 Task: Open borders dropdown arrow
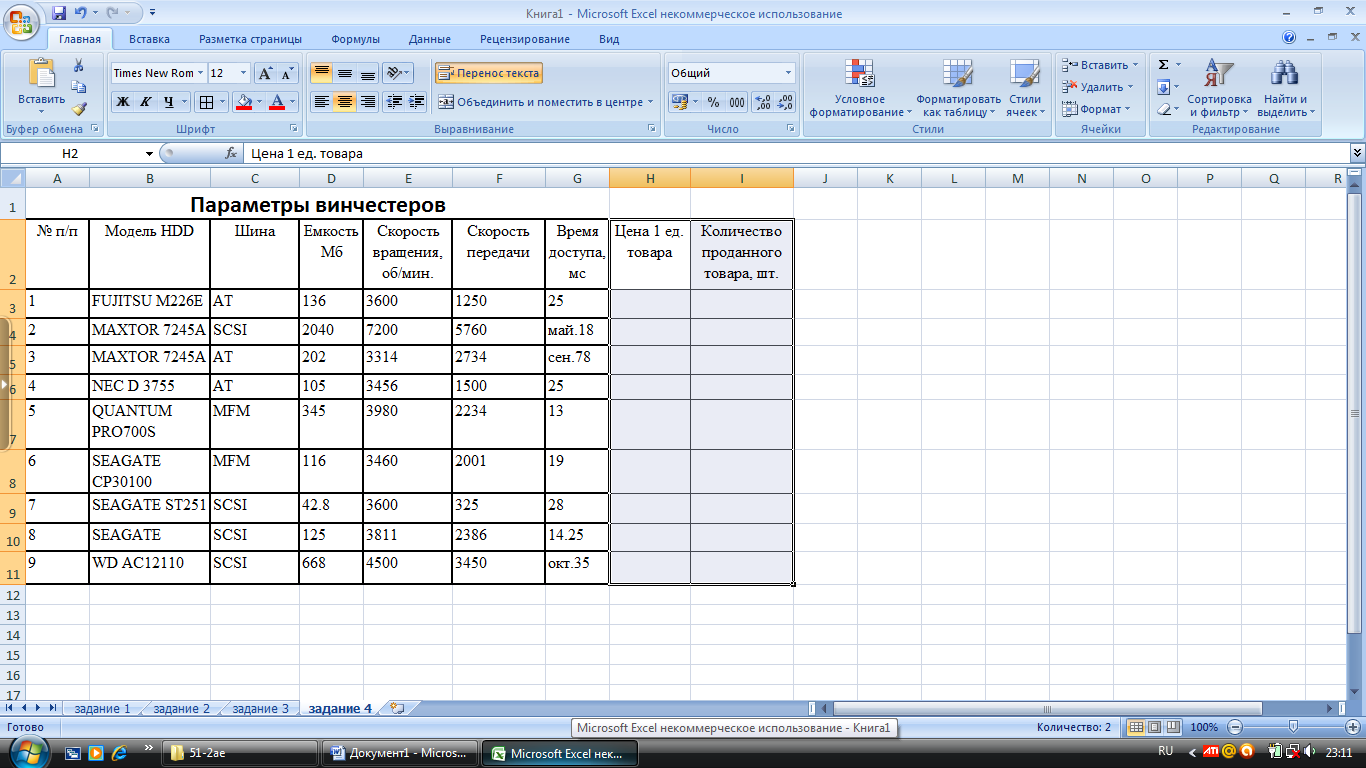coord(222,101)
